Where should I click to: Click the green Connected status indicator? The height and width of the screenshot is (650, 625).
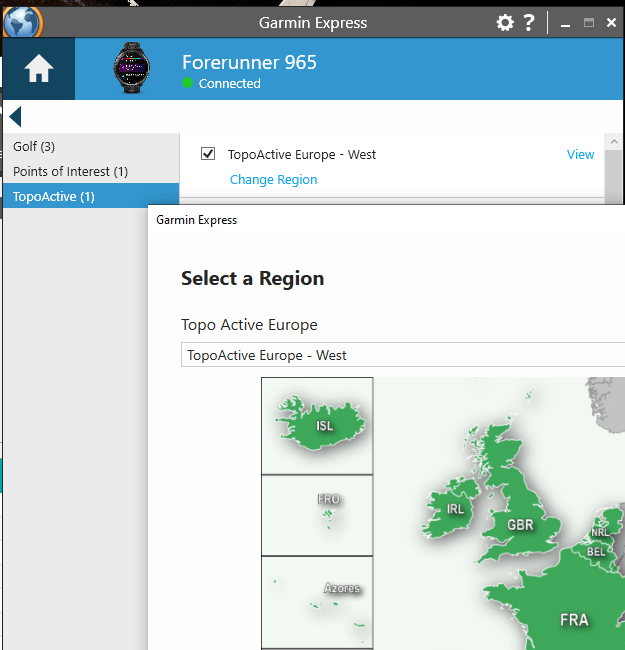(187, 83)
